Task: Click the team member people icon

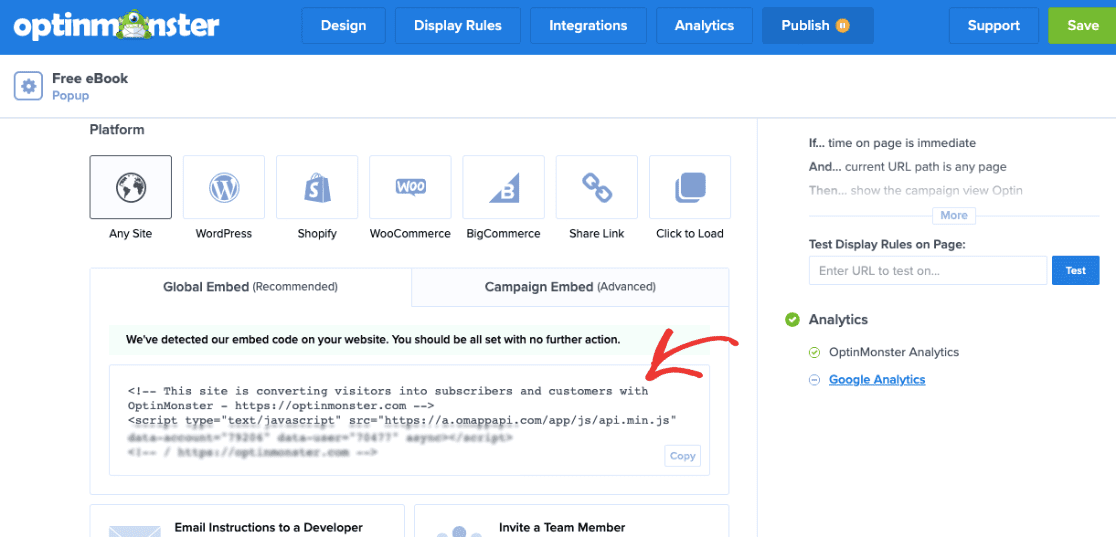Action: click(x=459, y=531)
